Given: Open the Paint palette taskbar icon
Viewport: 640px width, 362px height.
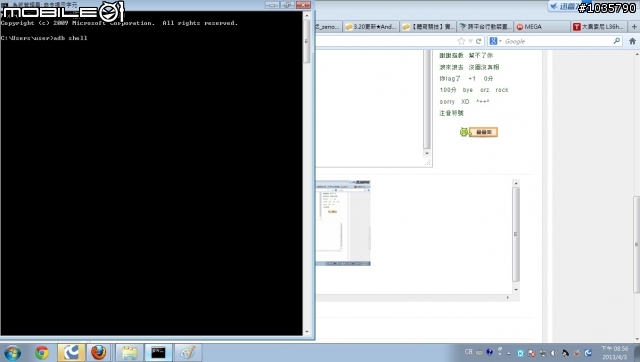Looking at the screenshot, I should (x=188, y=353).
